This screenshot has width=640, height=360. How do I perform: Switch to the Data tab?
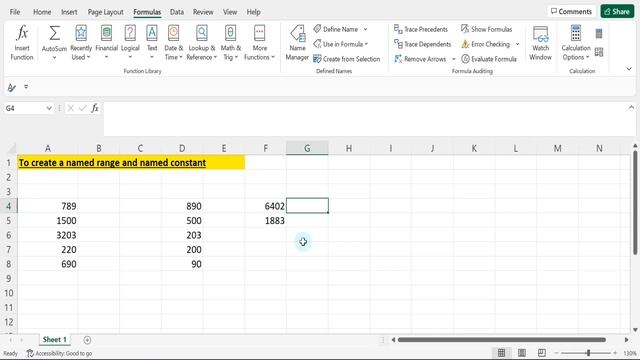pos(177,12)
